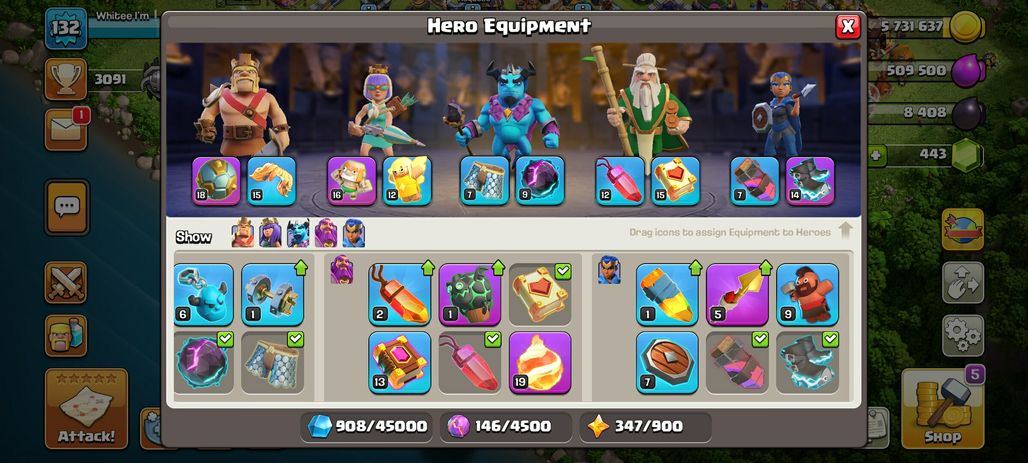This screenshot has width=1028, height=463.
Task: Tap upgrade arrow on level 2 Life Gem
Action: click(x=427, y=267)
